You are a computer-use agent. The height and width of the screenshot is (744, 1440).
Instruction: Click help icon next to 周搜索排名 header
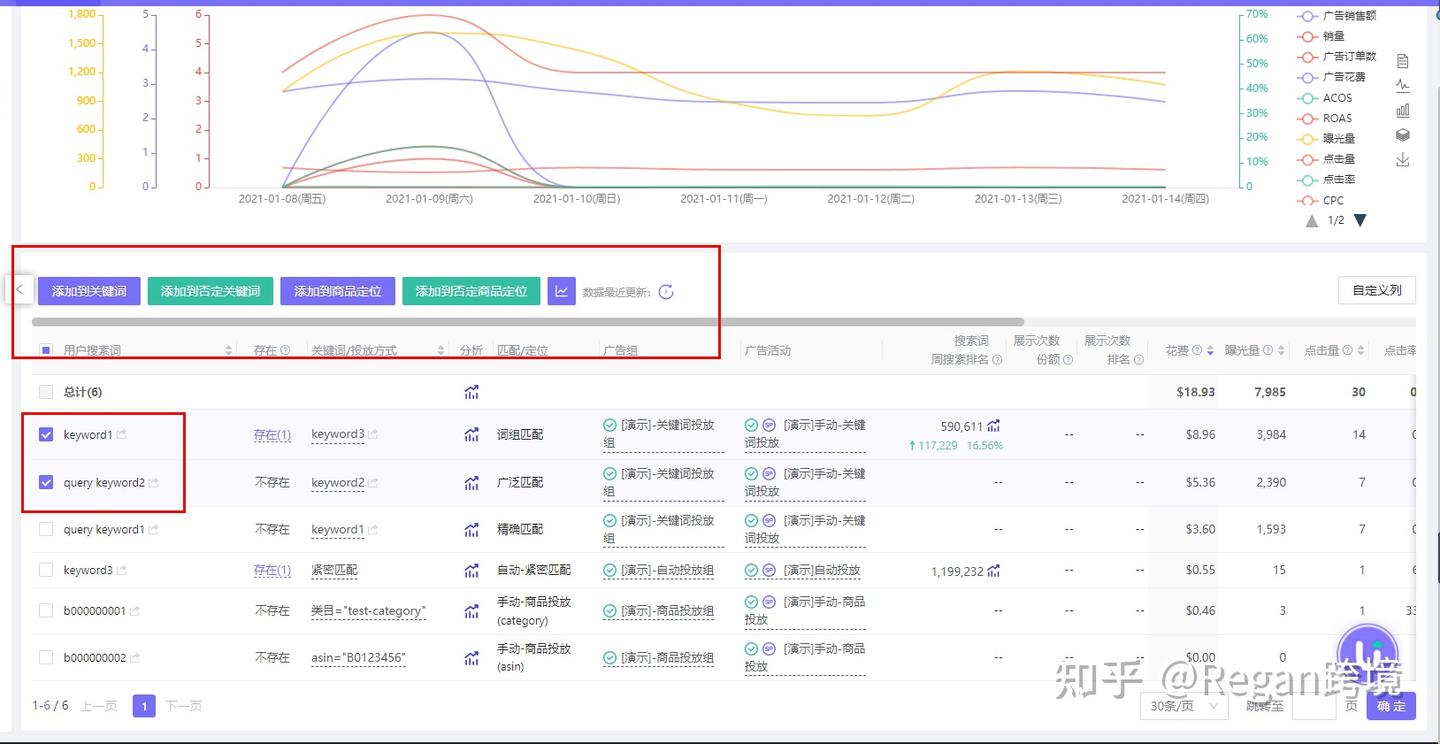(x=997, y=360)
